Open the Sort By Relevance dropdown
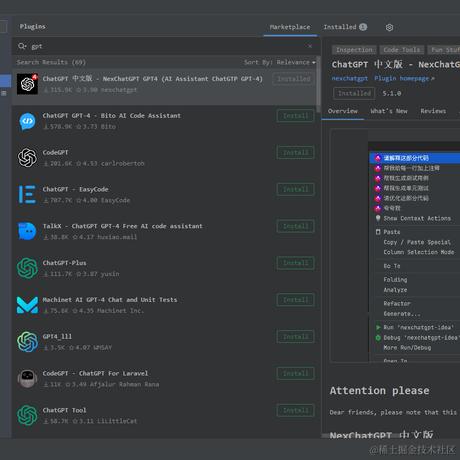 [280, 62]
